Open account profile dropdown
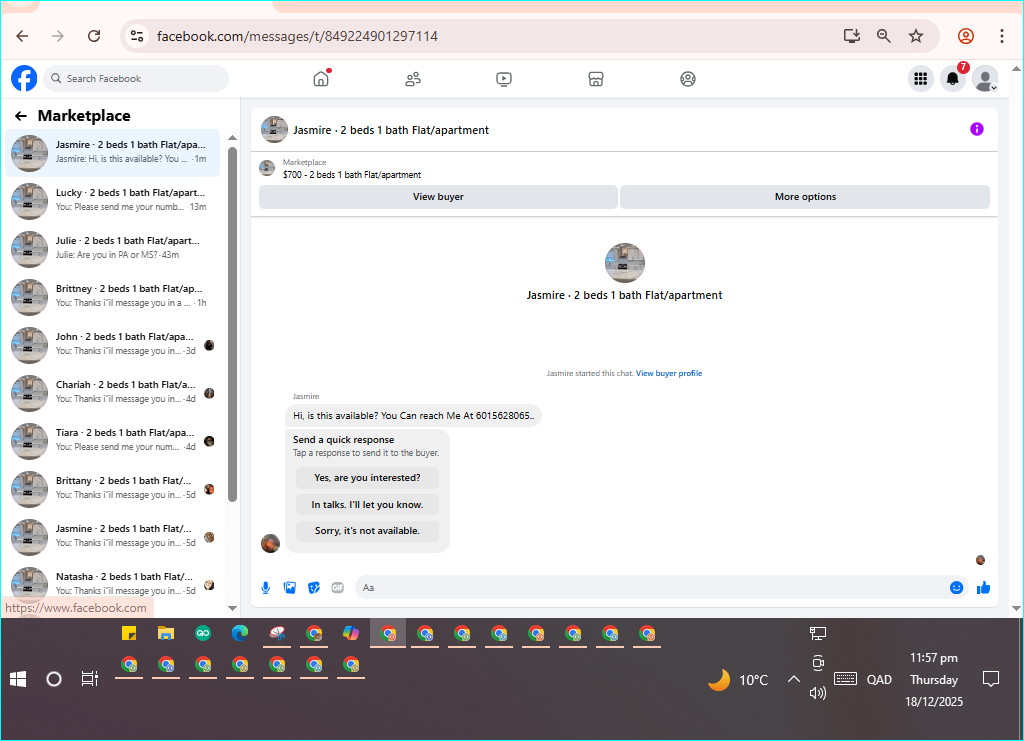This screenshot has width=1024, height=741. click(x=985, y=79)
